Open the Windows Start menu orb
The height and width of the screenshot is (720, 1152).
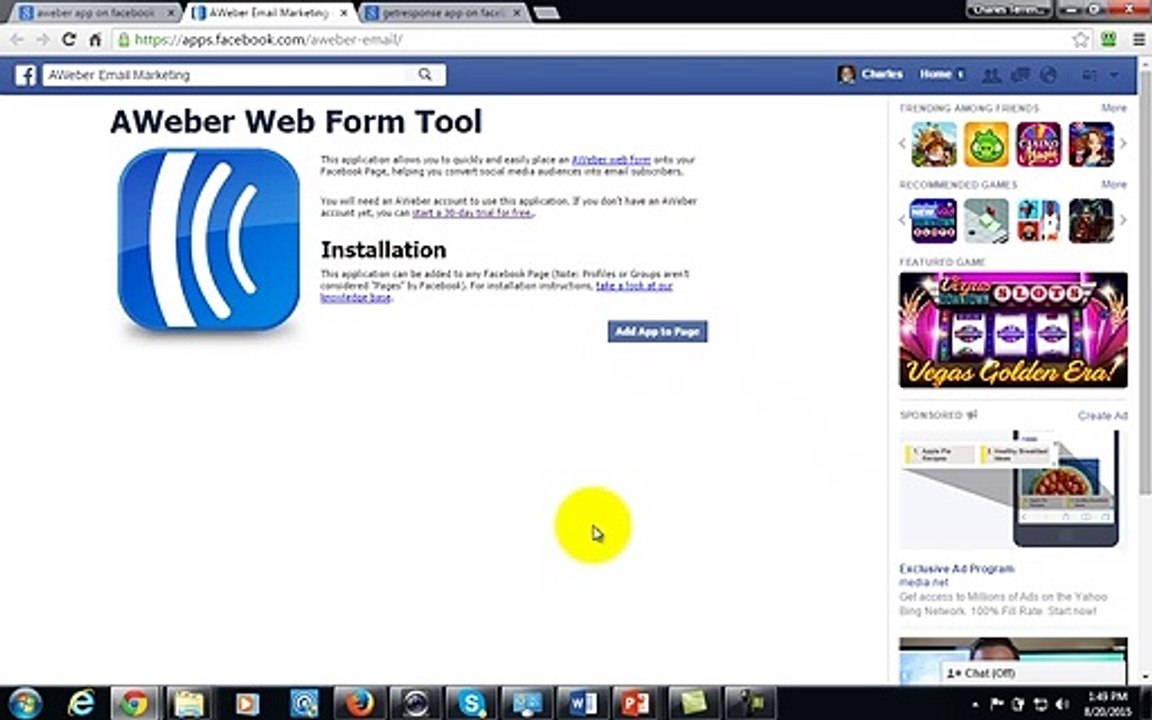point(24,703)
